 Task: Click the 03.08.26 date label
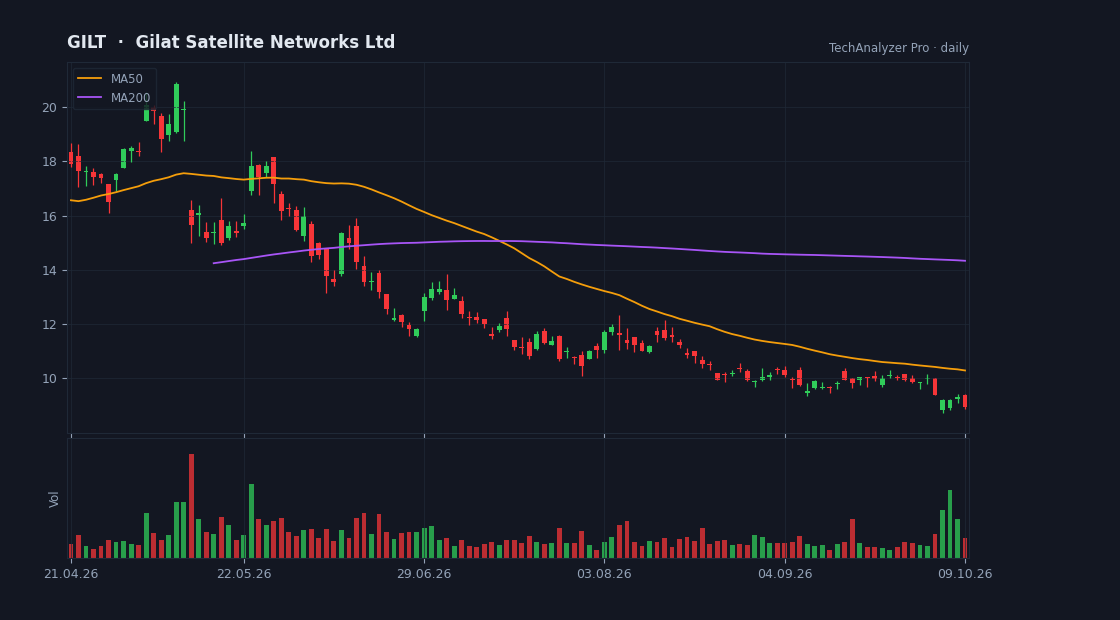[604, 574]
